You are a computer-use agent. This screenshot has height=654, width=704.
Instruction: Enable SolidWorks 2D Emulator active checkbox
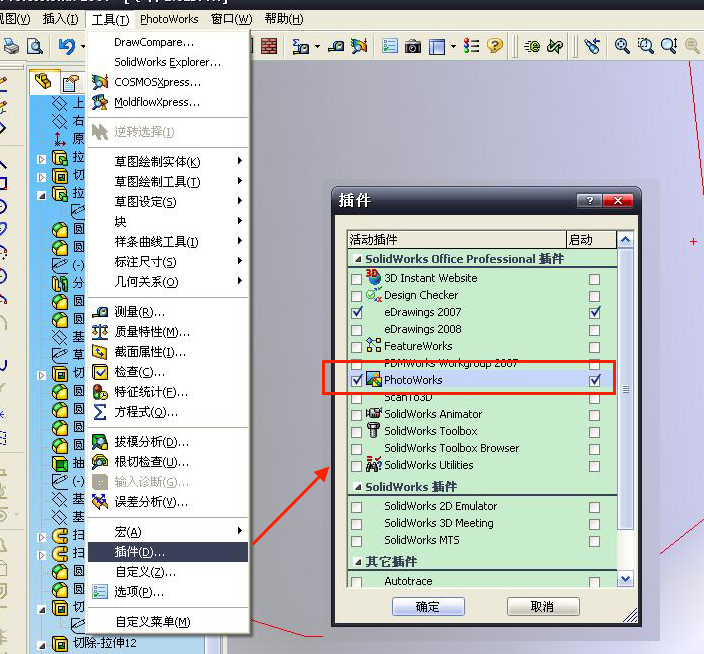(356, 507)
